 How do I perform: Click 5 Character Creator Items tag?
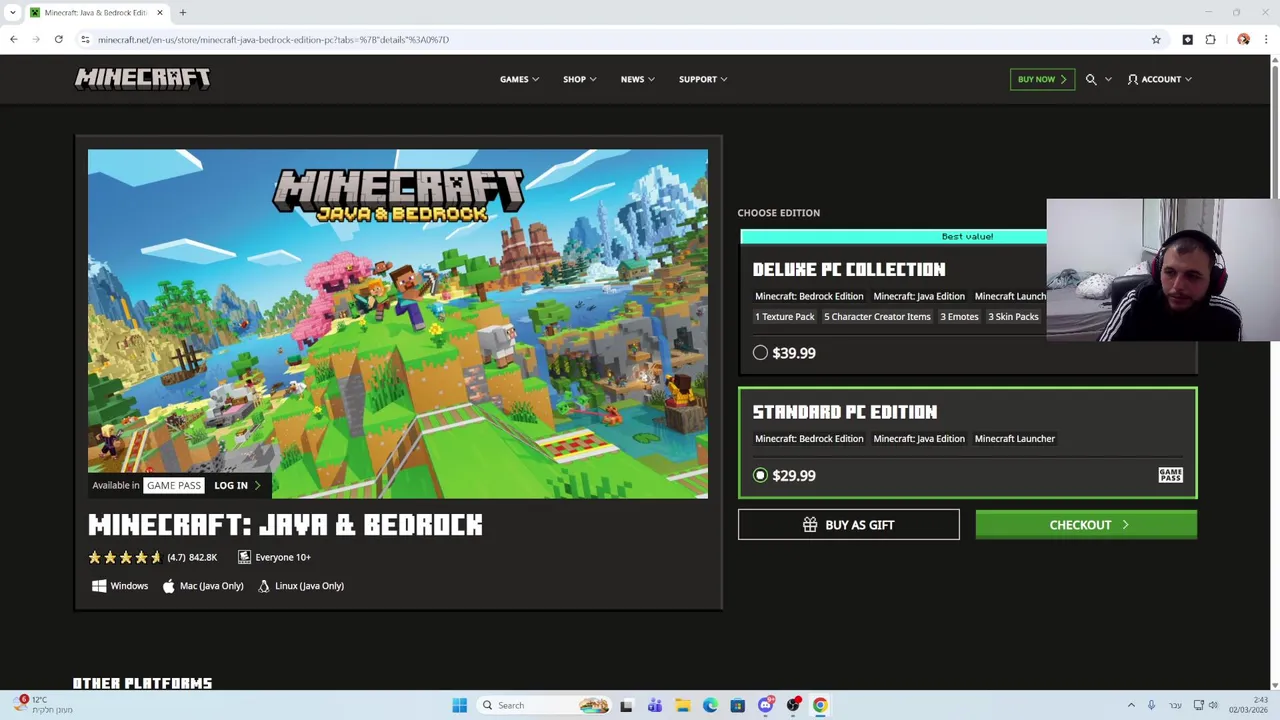(x=877, y=316)
